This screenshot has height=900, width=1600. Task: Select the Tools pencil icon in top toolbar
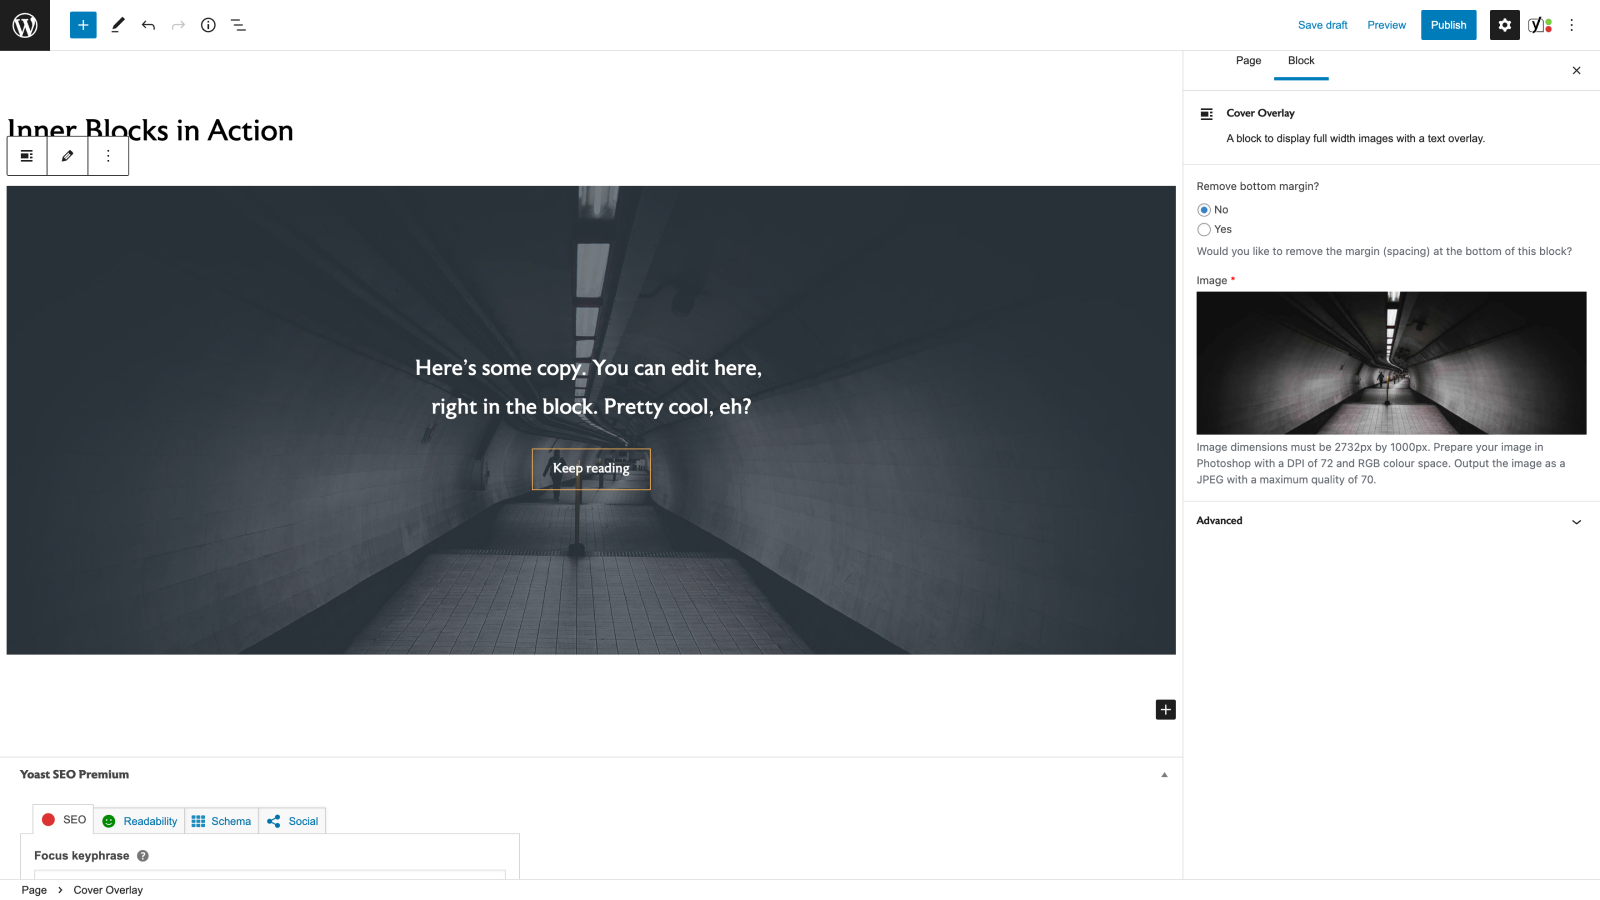pyautogui.click(x=118, y=25)
